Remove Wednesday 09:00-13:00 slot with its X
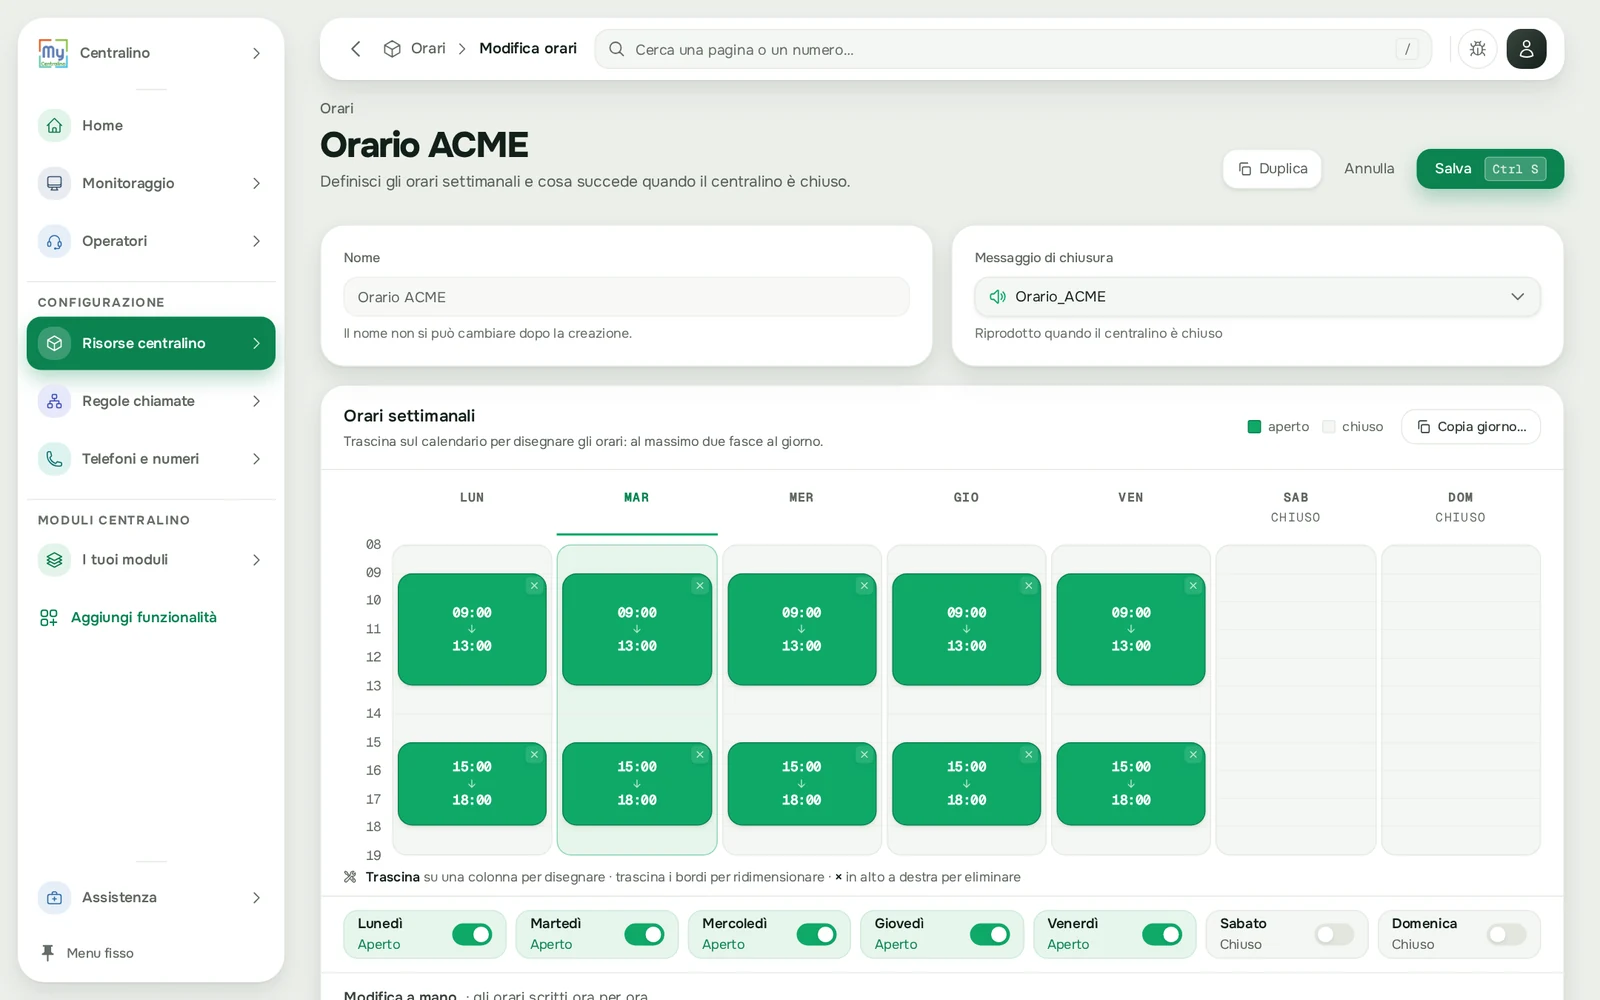1600x1000 pixels. pos(864,586)
